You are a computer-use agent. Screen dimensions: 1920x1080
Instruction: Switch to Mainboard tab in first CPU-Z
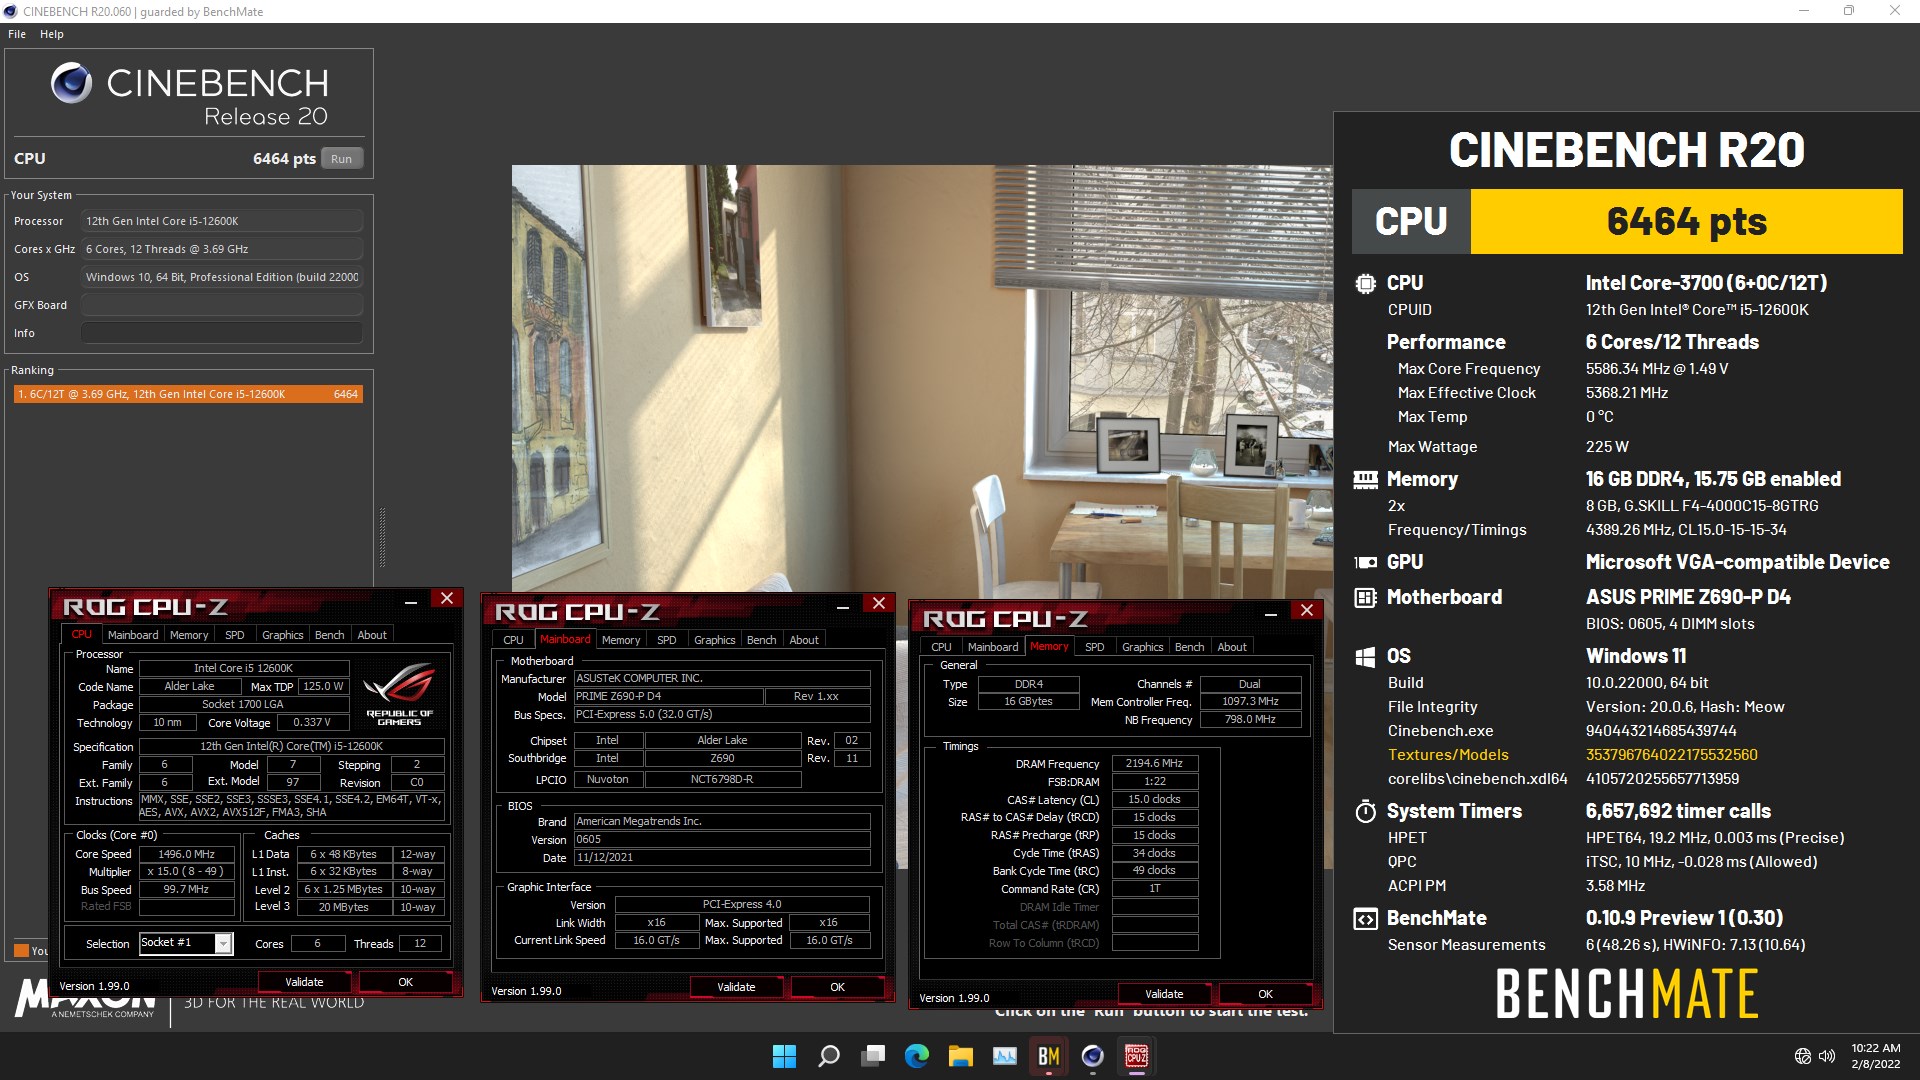[x=133, y=635]
